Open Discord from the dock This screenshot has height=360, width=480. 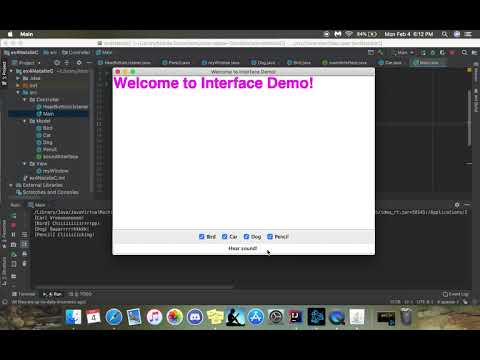(195, 317)
